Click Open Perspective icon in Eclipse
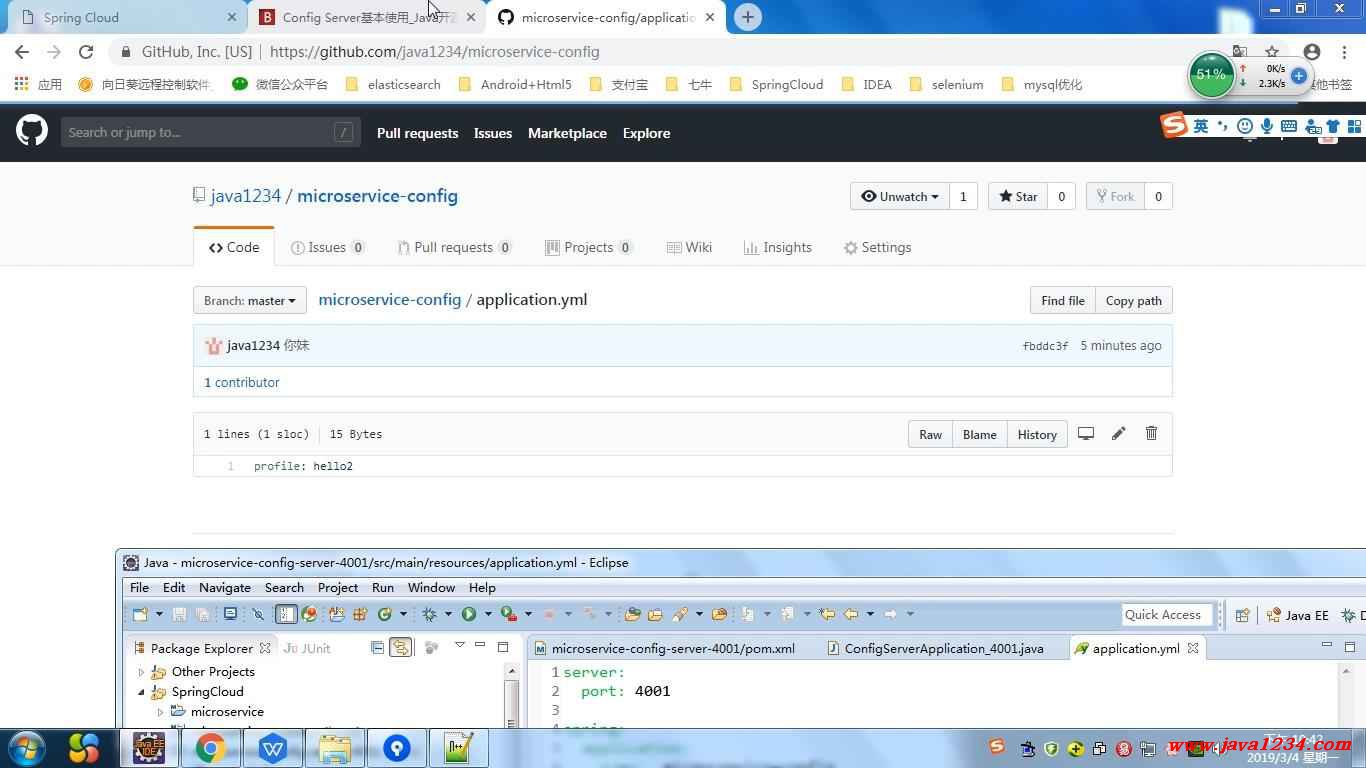 (1243, 615)
